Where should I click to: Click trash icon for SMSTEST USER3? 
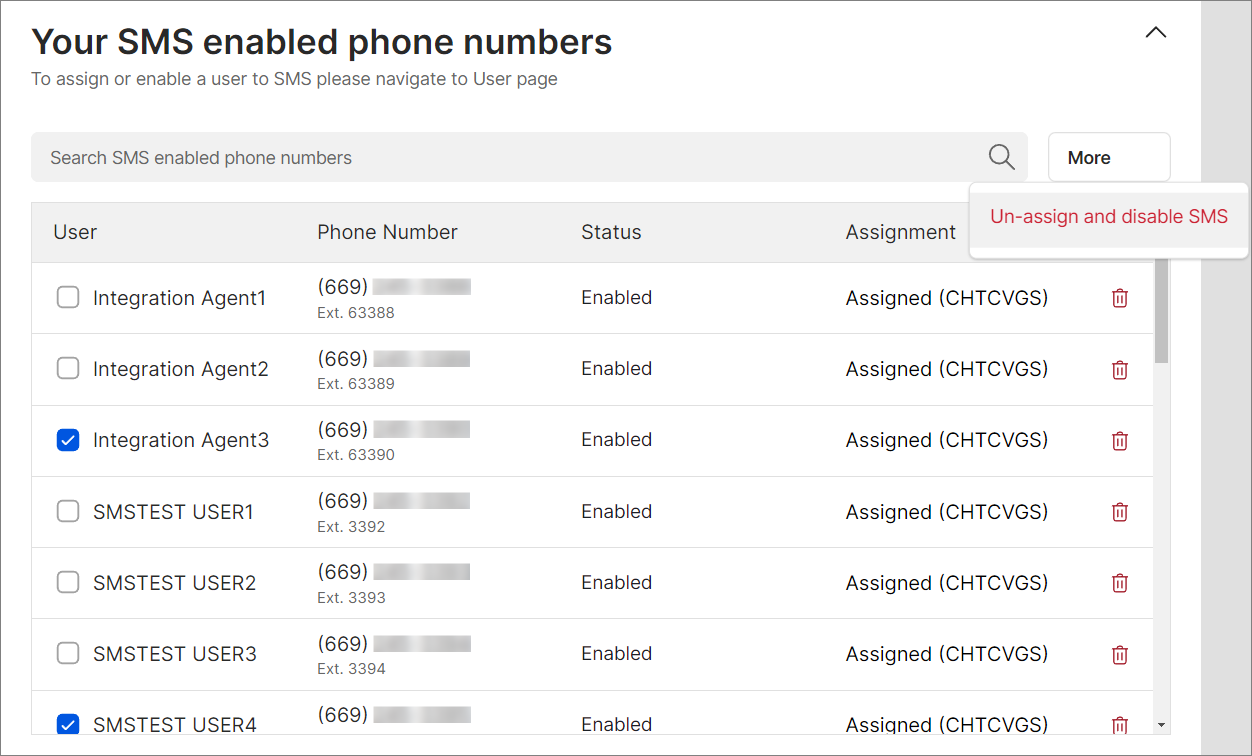tap(1120, 654)
